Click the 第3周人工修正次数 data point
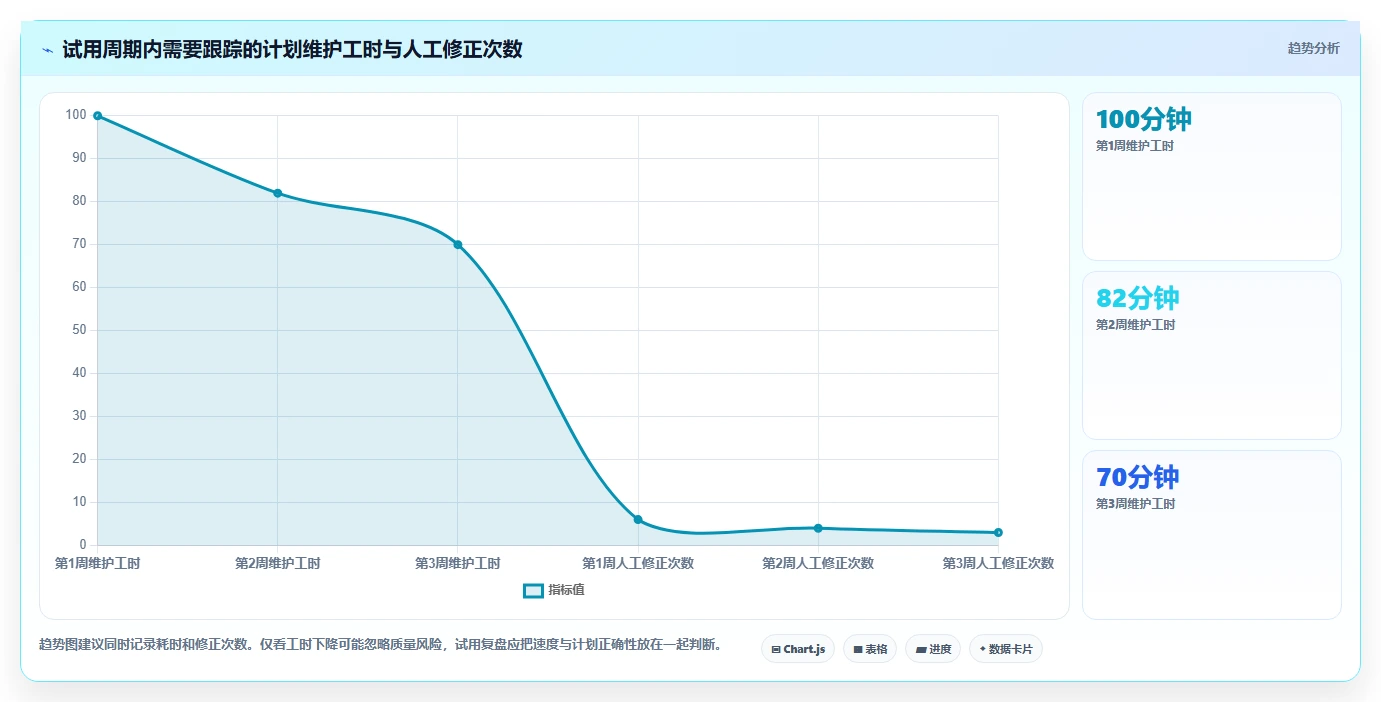 point(998,532)
